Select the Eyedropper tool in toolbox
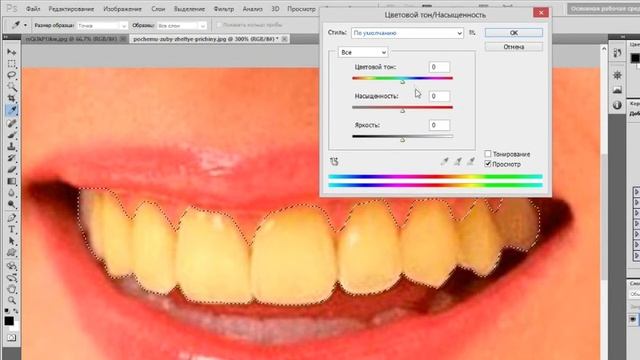This screenshot has width=640, height=360. 11,110
